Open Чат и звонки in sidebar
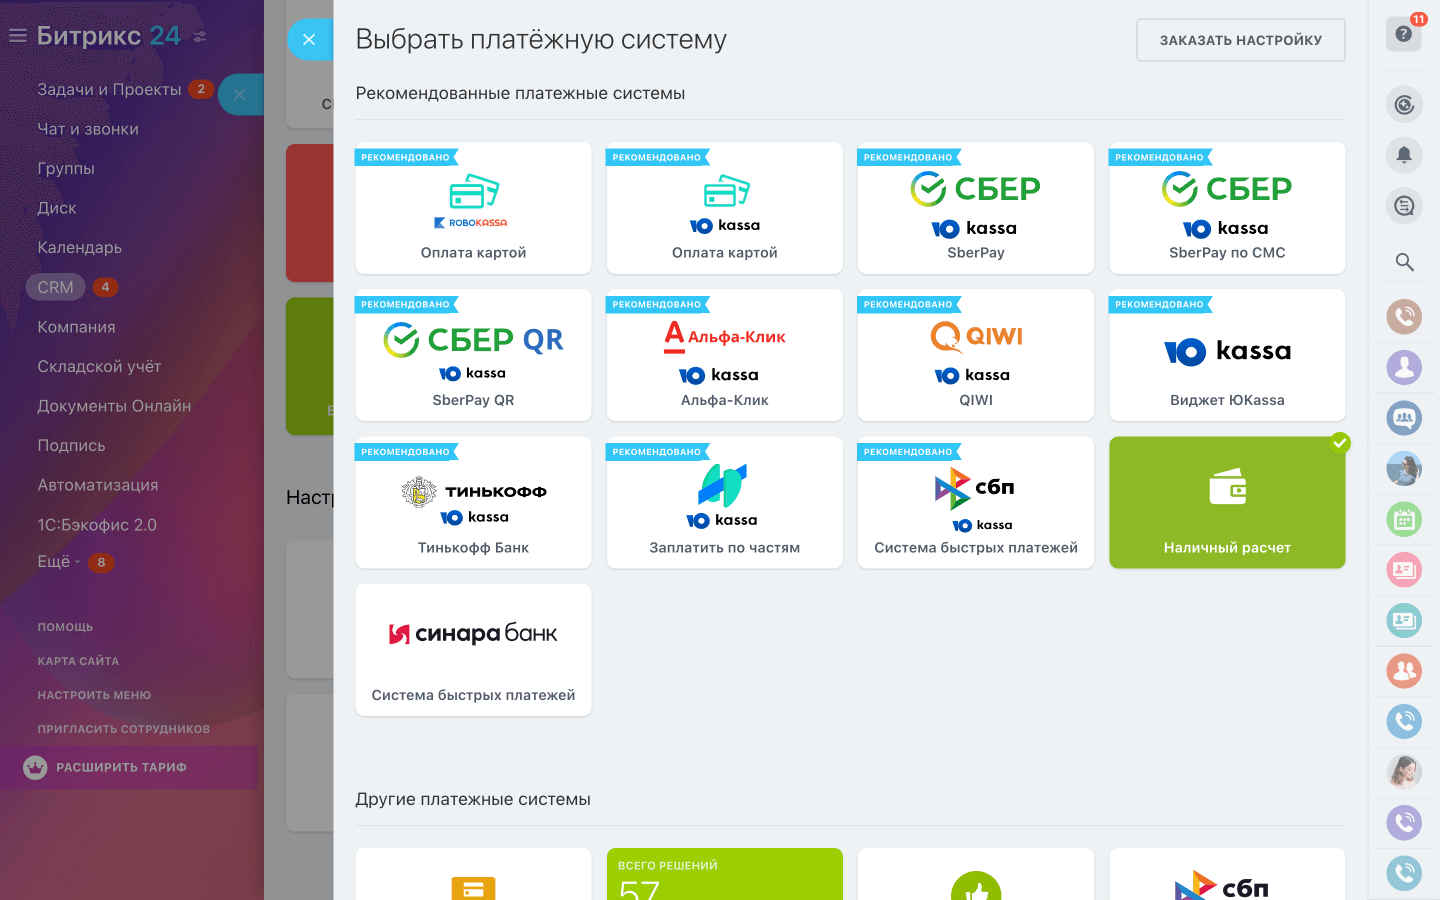This screenshot has height=900, width=1440. (88, 129)
